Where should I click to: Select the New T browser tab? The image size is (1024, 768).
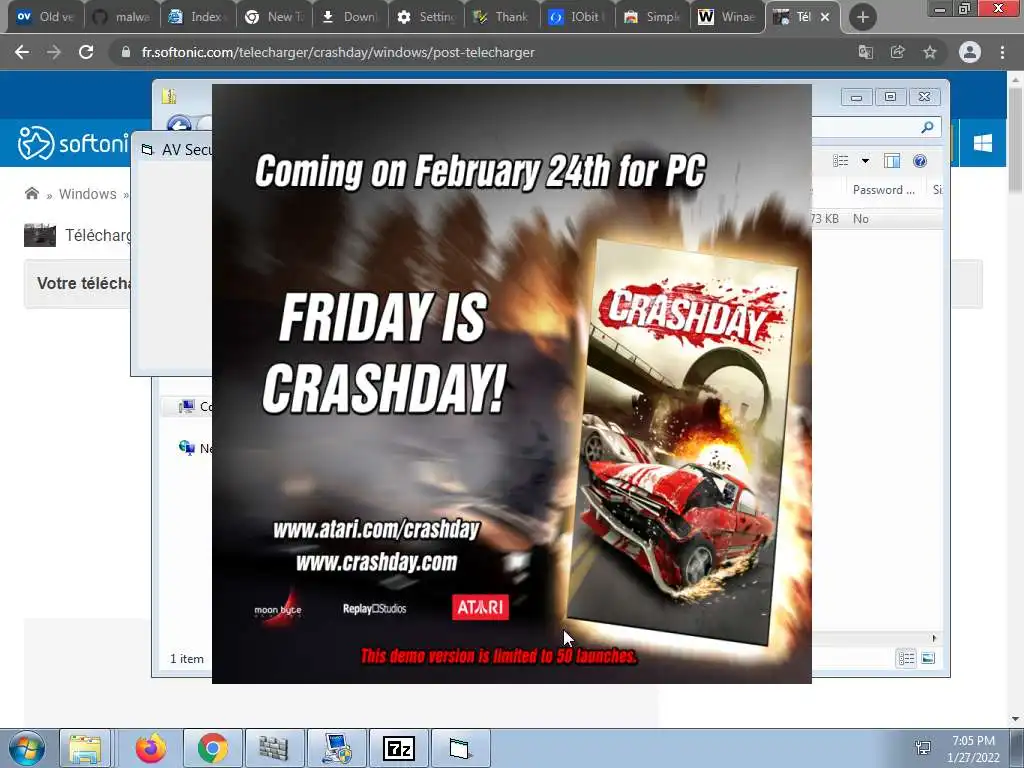274,17
